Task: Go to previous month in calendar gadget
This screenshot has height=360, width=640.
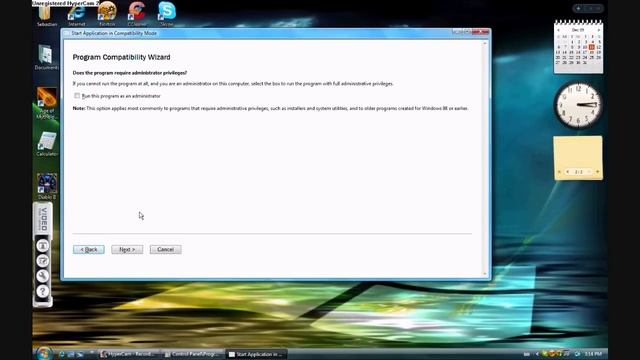Action: coord(559,30)
